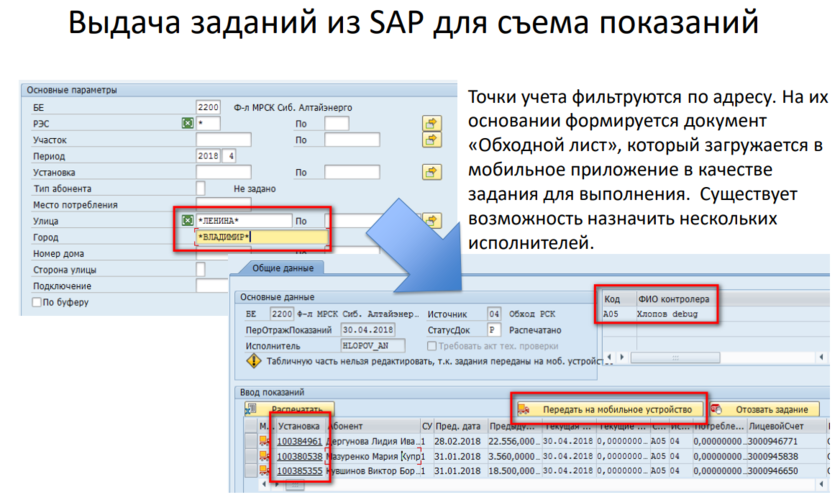Open multiple selection for Участок row
The image size is (840, 500).
431,140
